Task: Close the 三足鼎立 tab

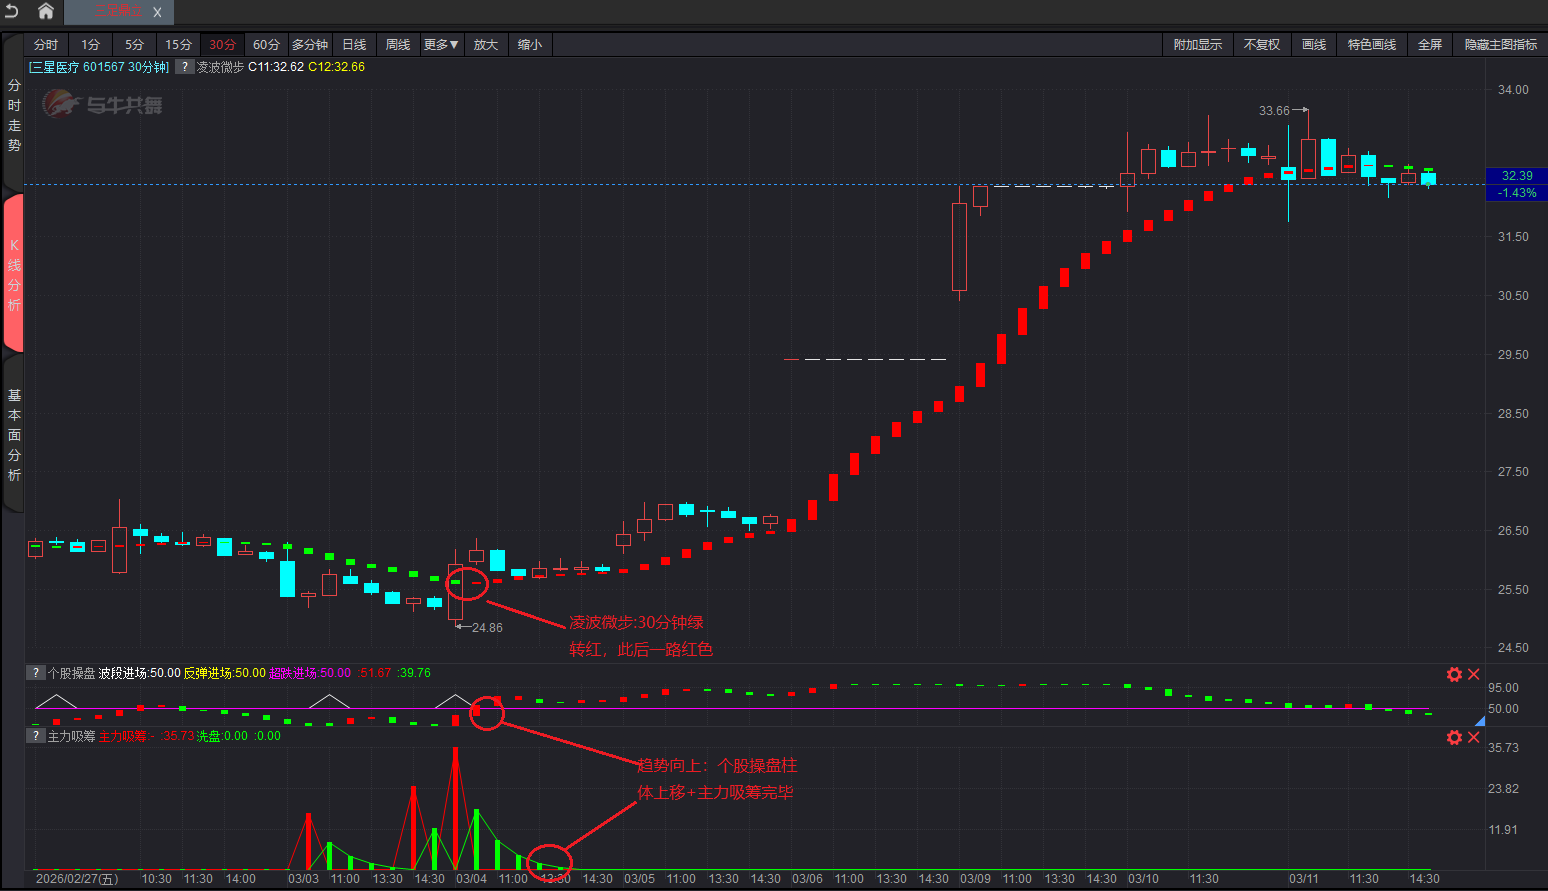Action: click(157, 13)
